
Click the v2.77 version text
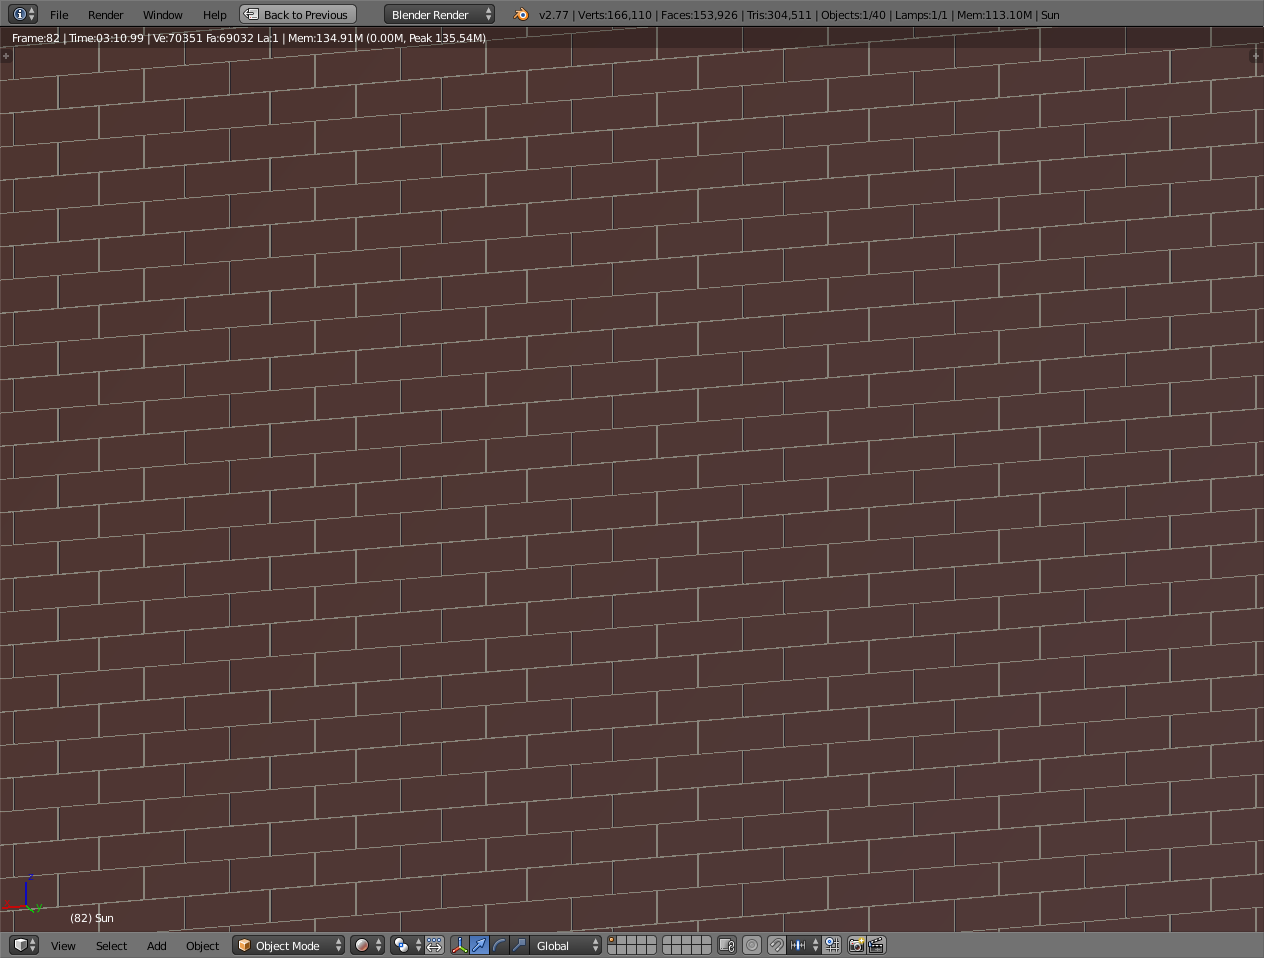pyautogui.click(x=553, y=15)
